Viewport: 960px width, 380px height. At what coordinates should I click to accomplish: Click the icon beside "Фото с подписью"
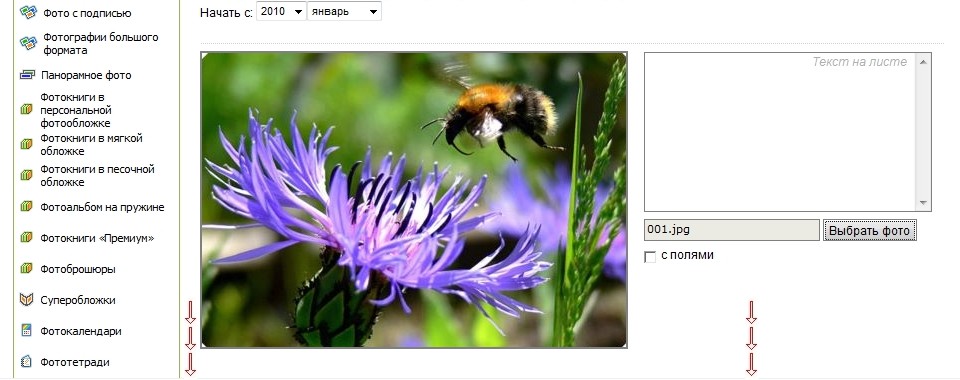[28, 12]
